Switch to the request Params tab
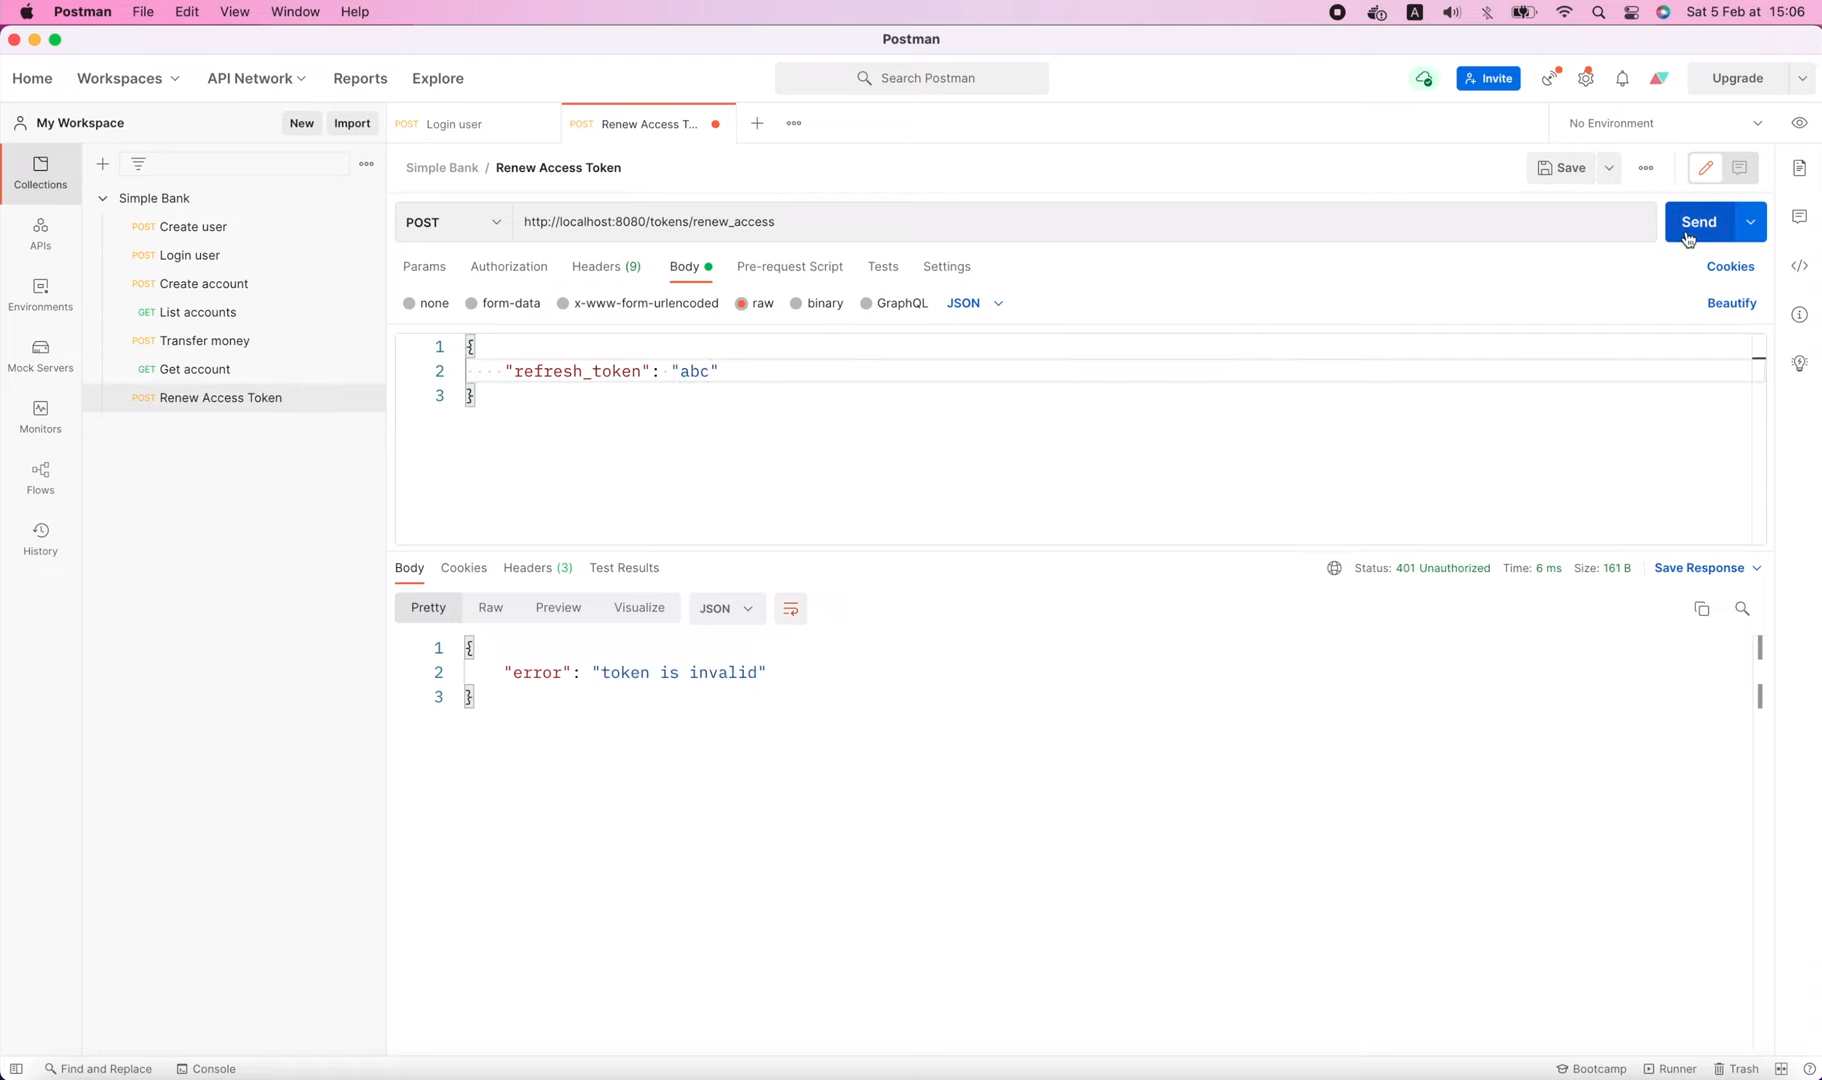The height and width of the screenshot is (1080, 1822). pos(424,267)
